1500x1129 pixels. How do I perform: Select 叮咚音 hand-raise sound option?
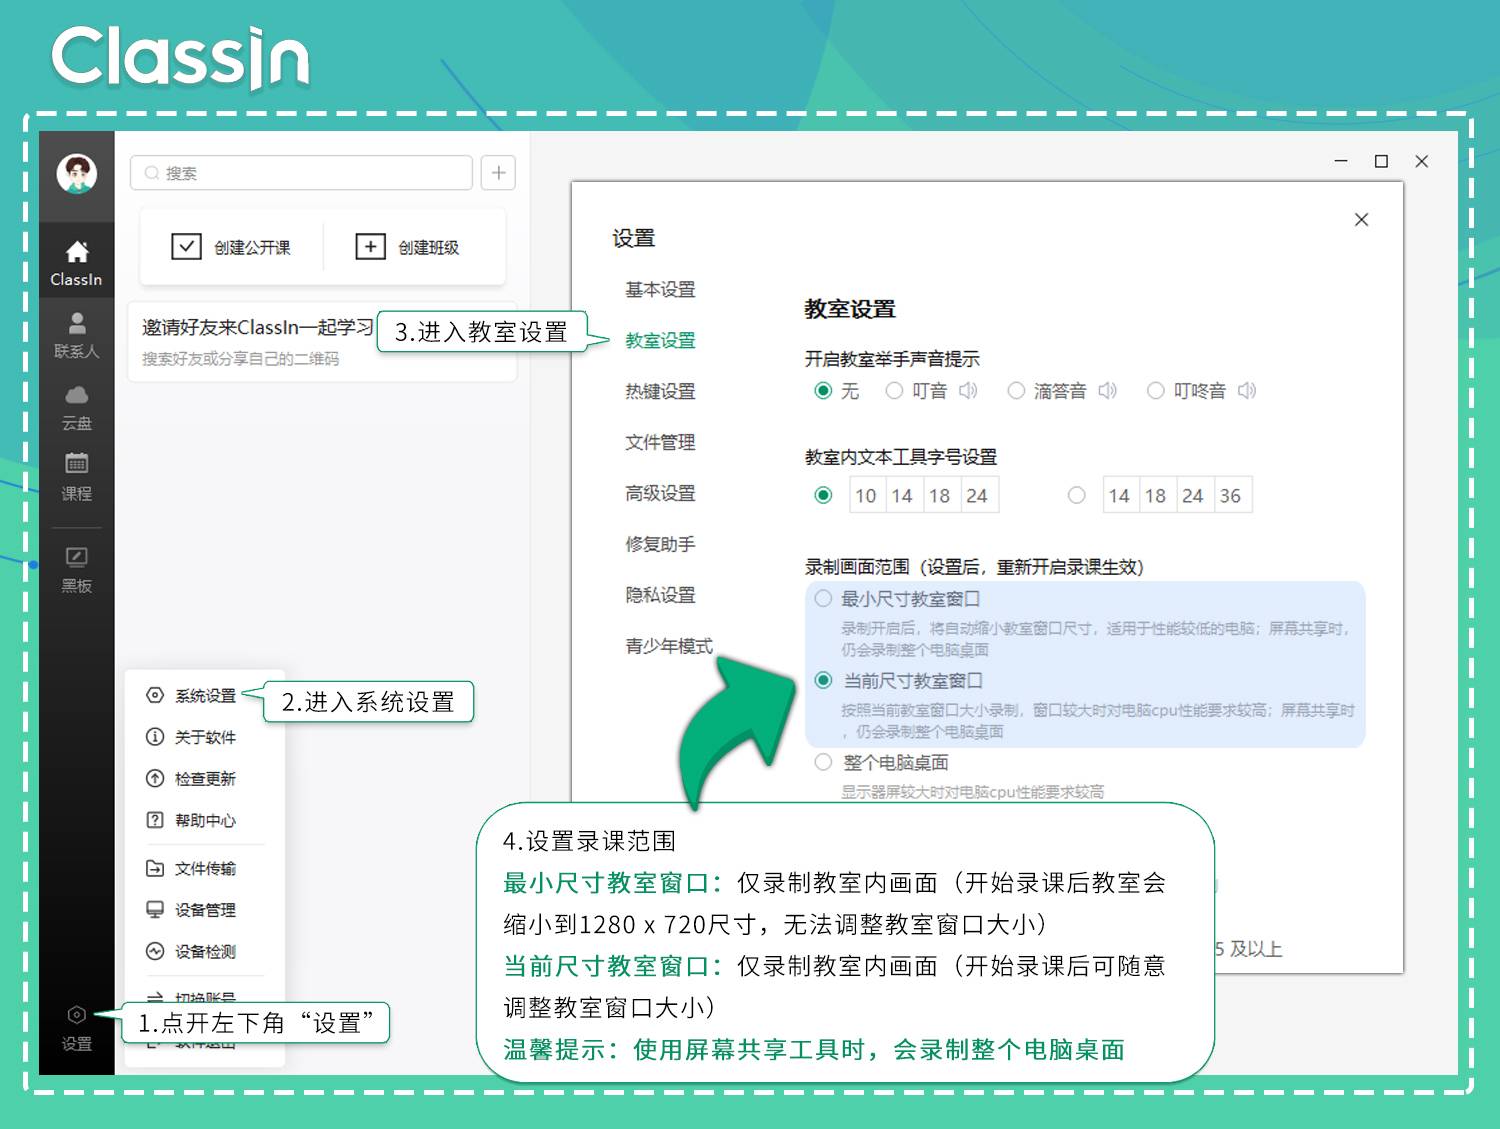click(x=1155, y=391)
